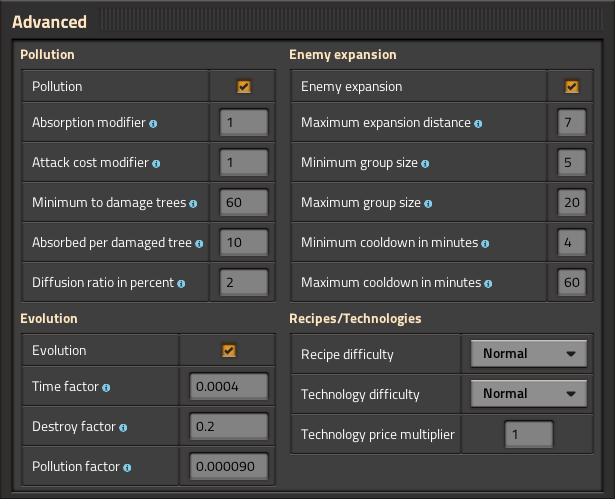Click the Maximum expansion distance label
This screenshot has height=499, width=615.
coord(386,123)
